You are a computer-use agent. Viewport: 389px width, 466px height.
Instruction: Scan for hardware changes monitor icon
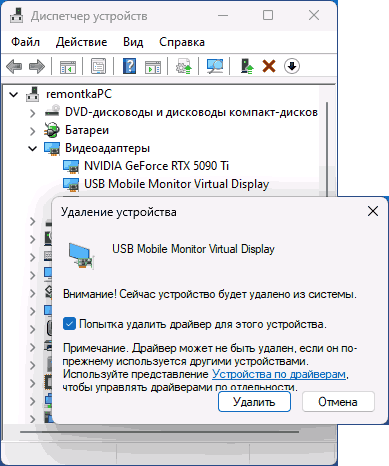pyautogui.click(x=215, y=66)
